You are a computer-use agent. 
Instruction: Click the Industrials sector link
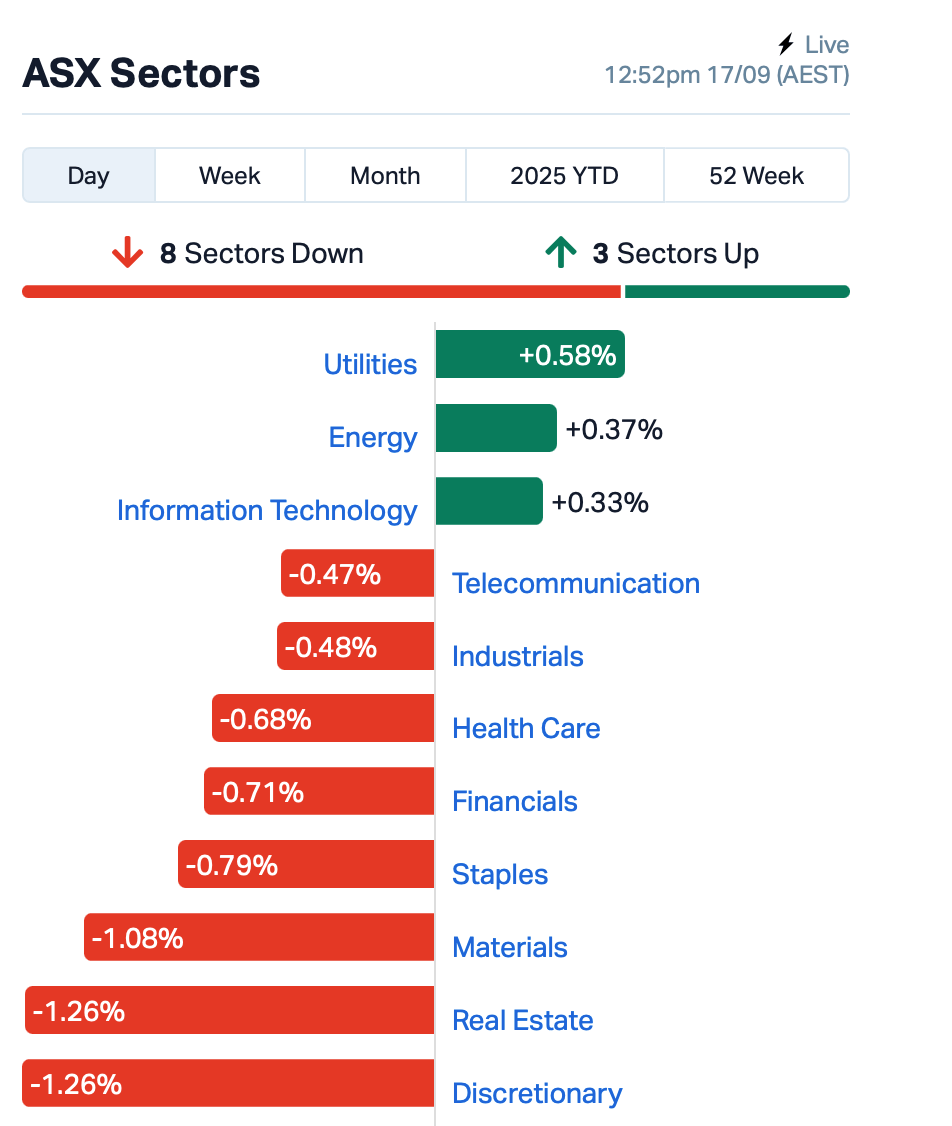pos(518,656)
